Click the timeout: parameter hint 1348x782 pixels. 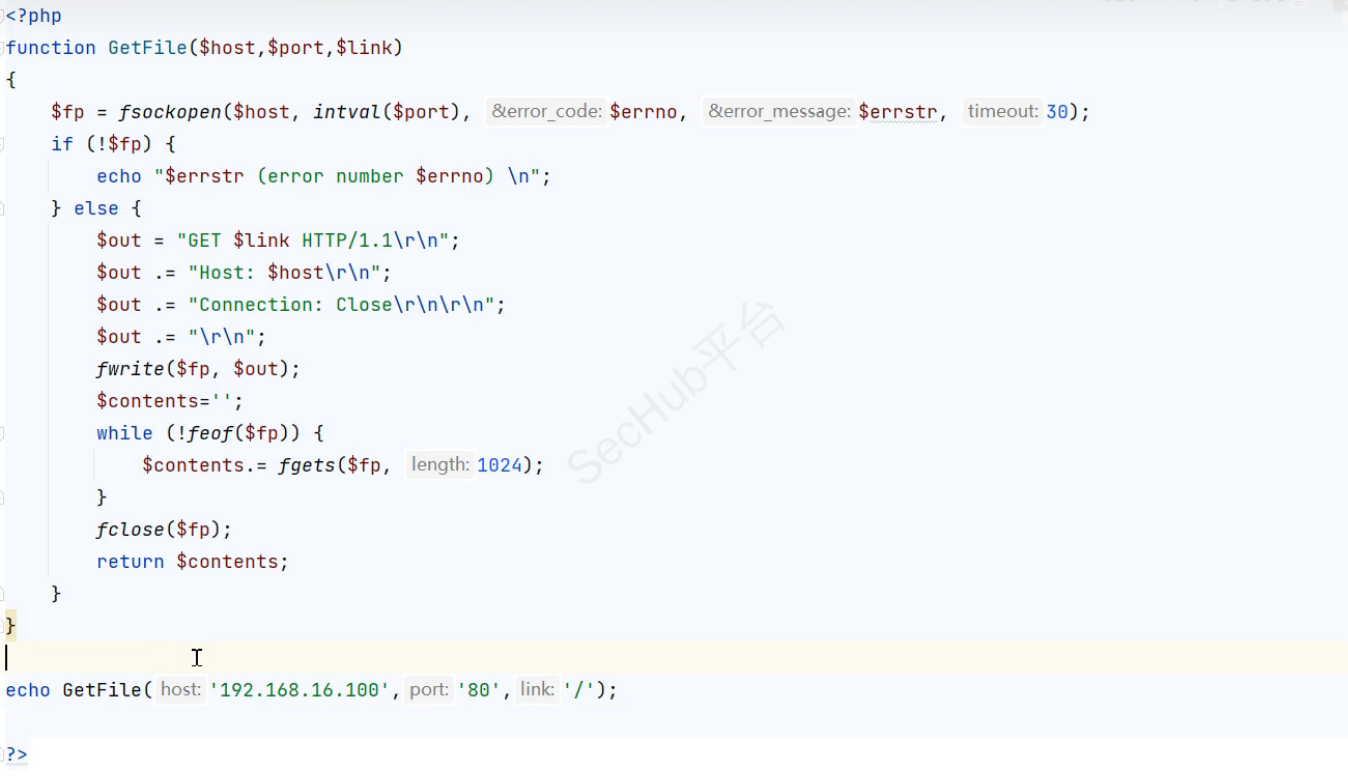point(1002,112)
